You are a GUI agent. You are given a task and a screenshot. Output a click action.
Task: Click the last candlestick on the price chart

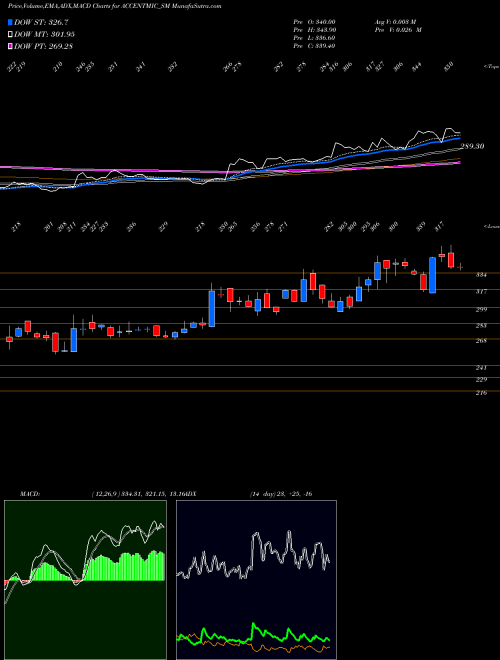click(460, 267)
